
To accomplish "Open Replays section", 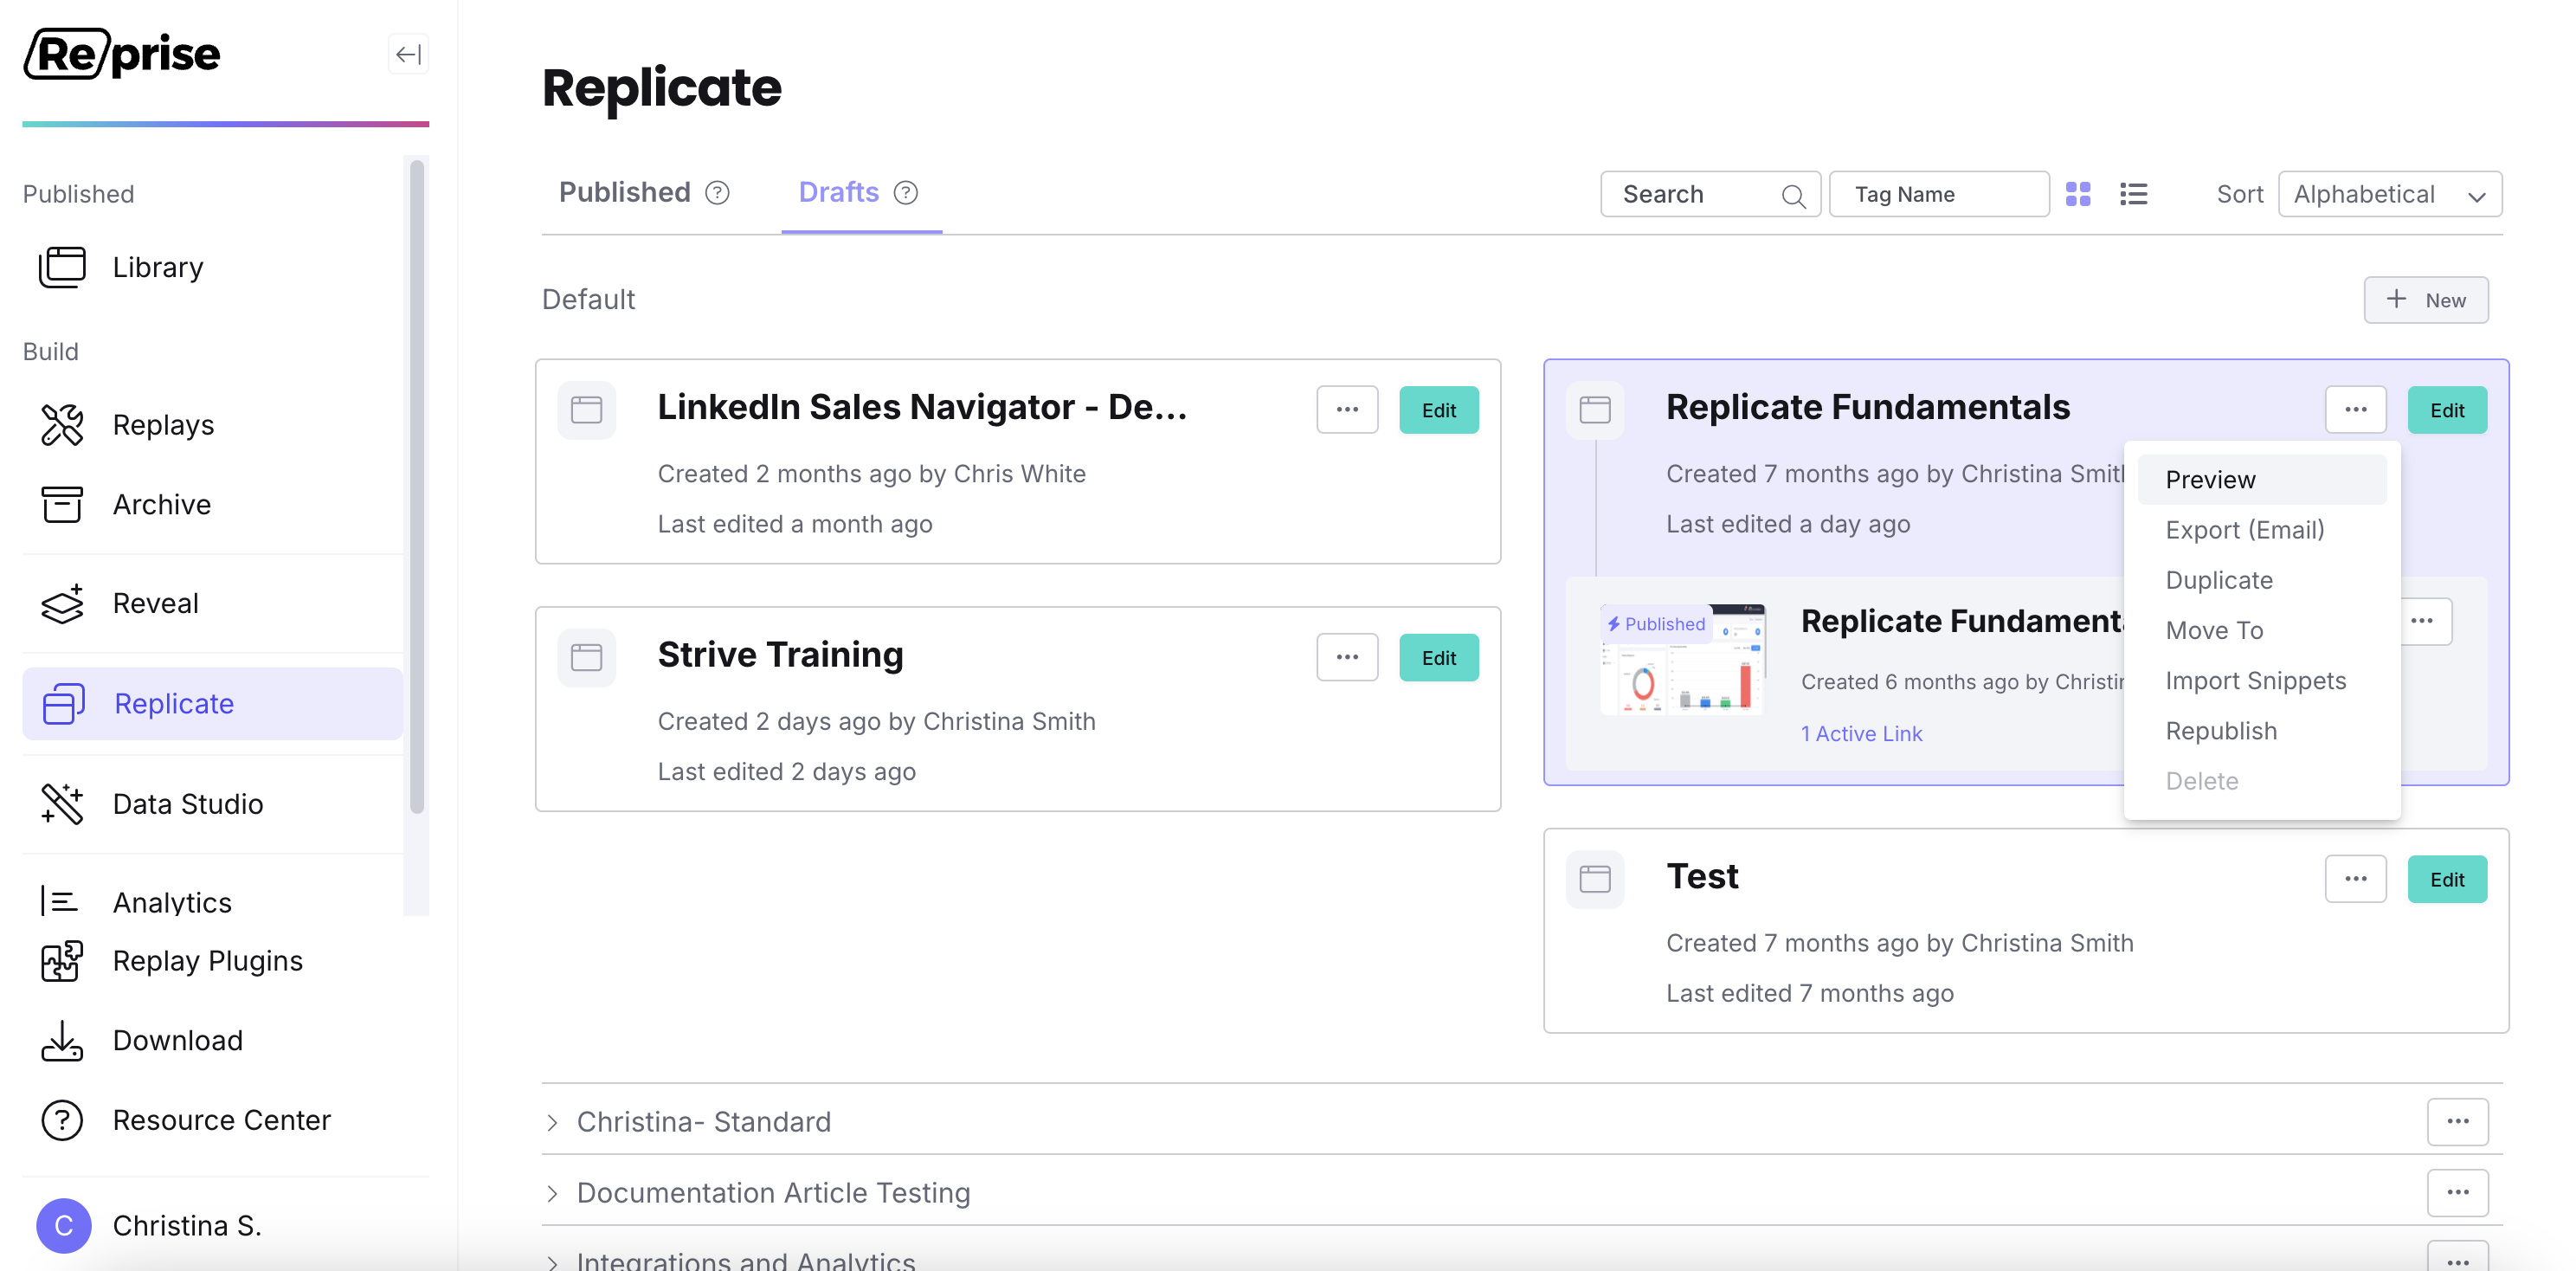I will coord(213,425).
